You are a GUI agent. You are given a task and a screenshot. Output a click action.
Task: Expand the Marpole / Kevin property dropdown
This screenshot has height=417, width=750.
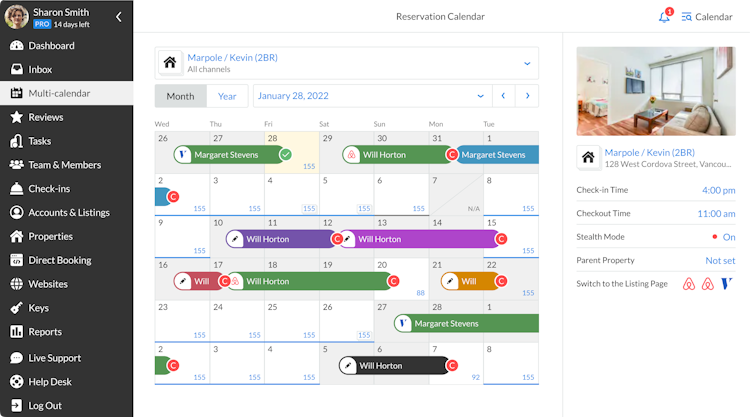(527, 63)
